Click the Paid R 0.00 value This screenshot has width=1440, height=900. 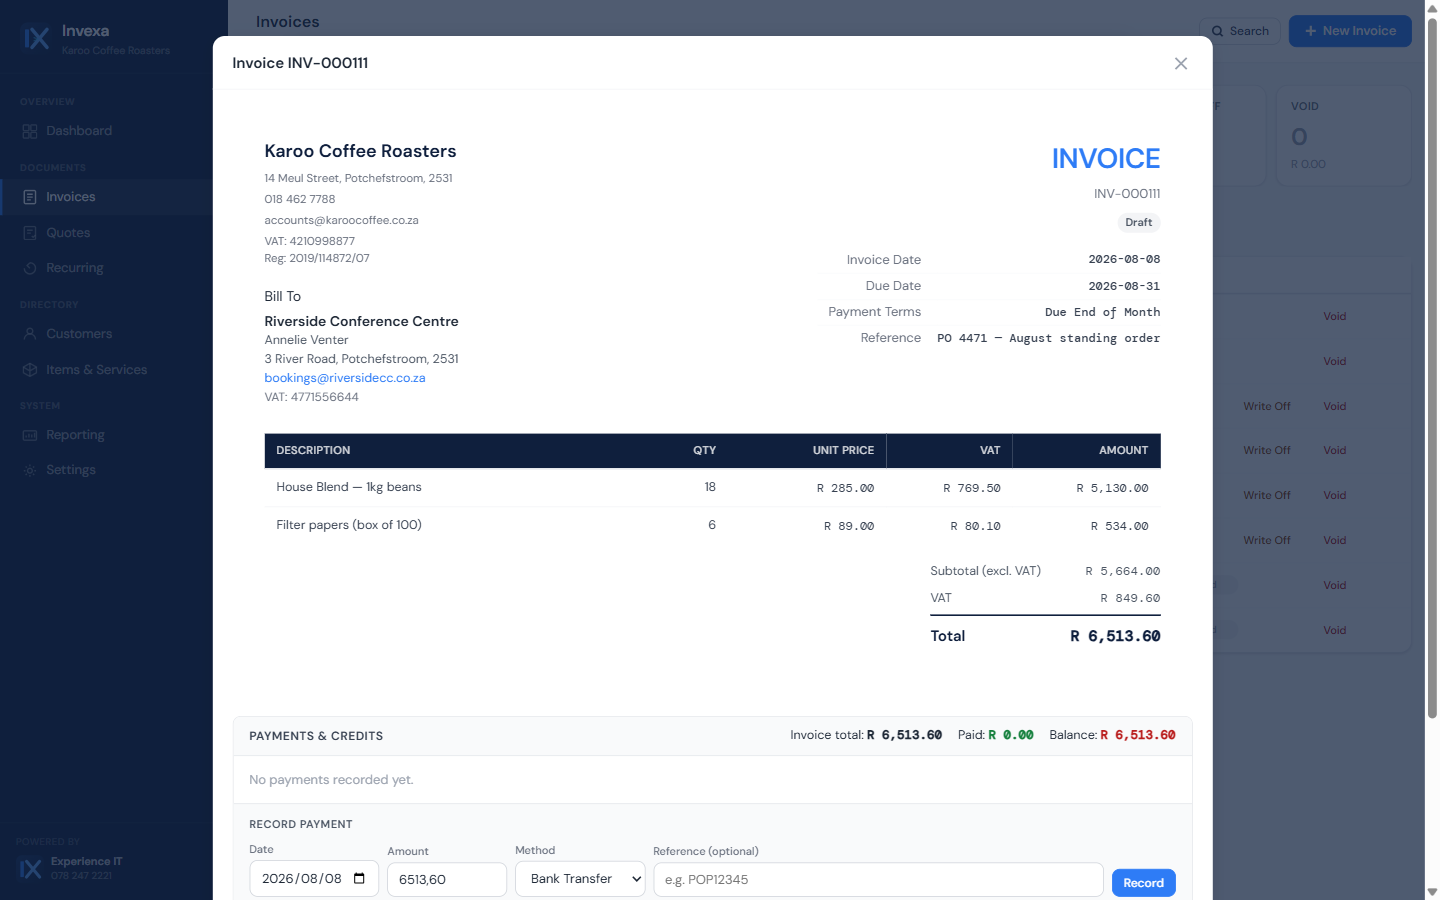coord(1011,735)
